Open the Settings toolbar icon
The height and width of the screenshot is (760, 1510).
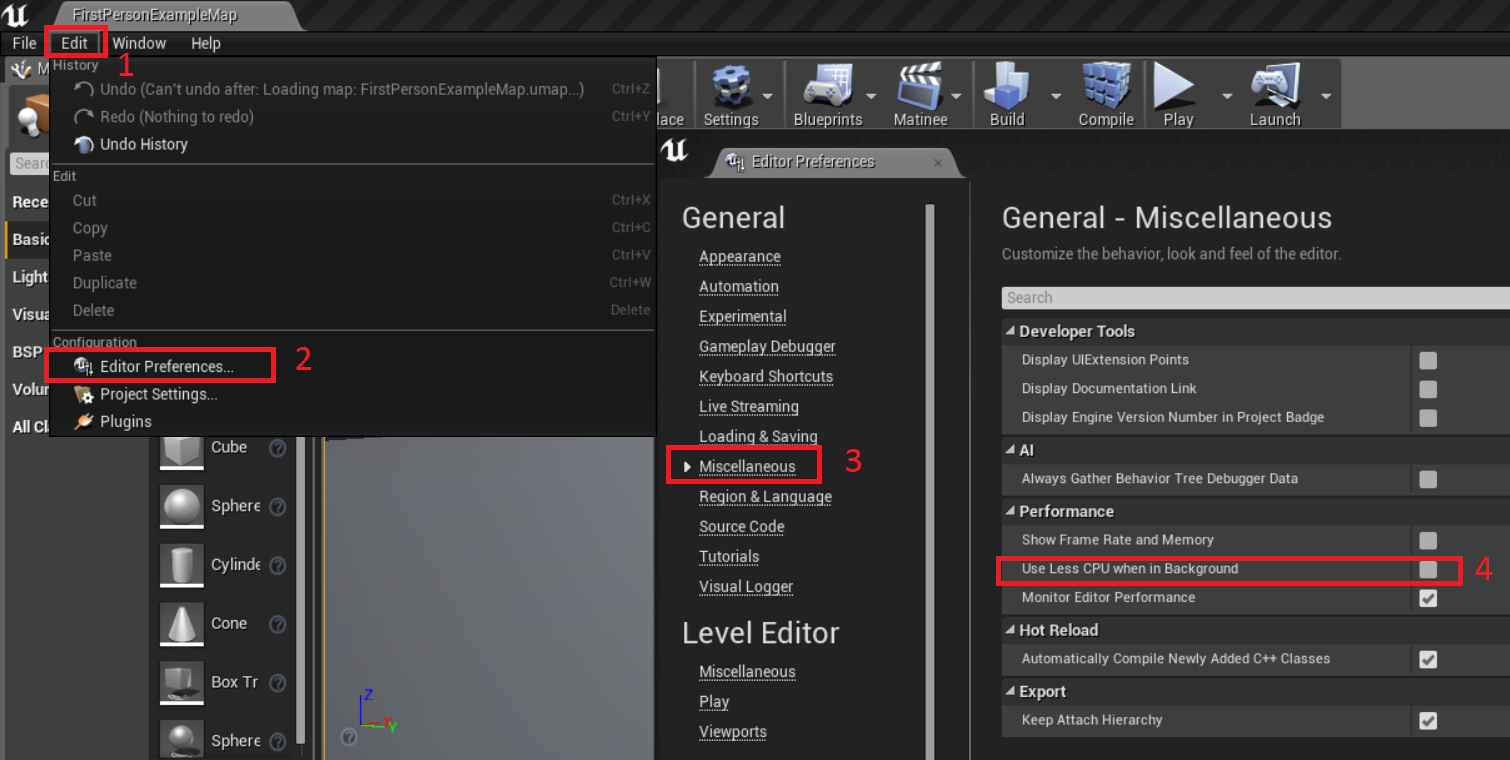point(731,88)
